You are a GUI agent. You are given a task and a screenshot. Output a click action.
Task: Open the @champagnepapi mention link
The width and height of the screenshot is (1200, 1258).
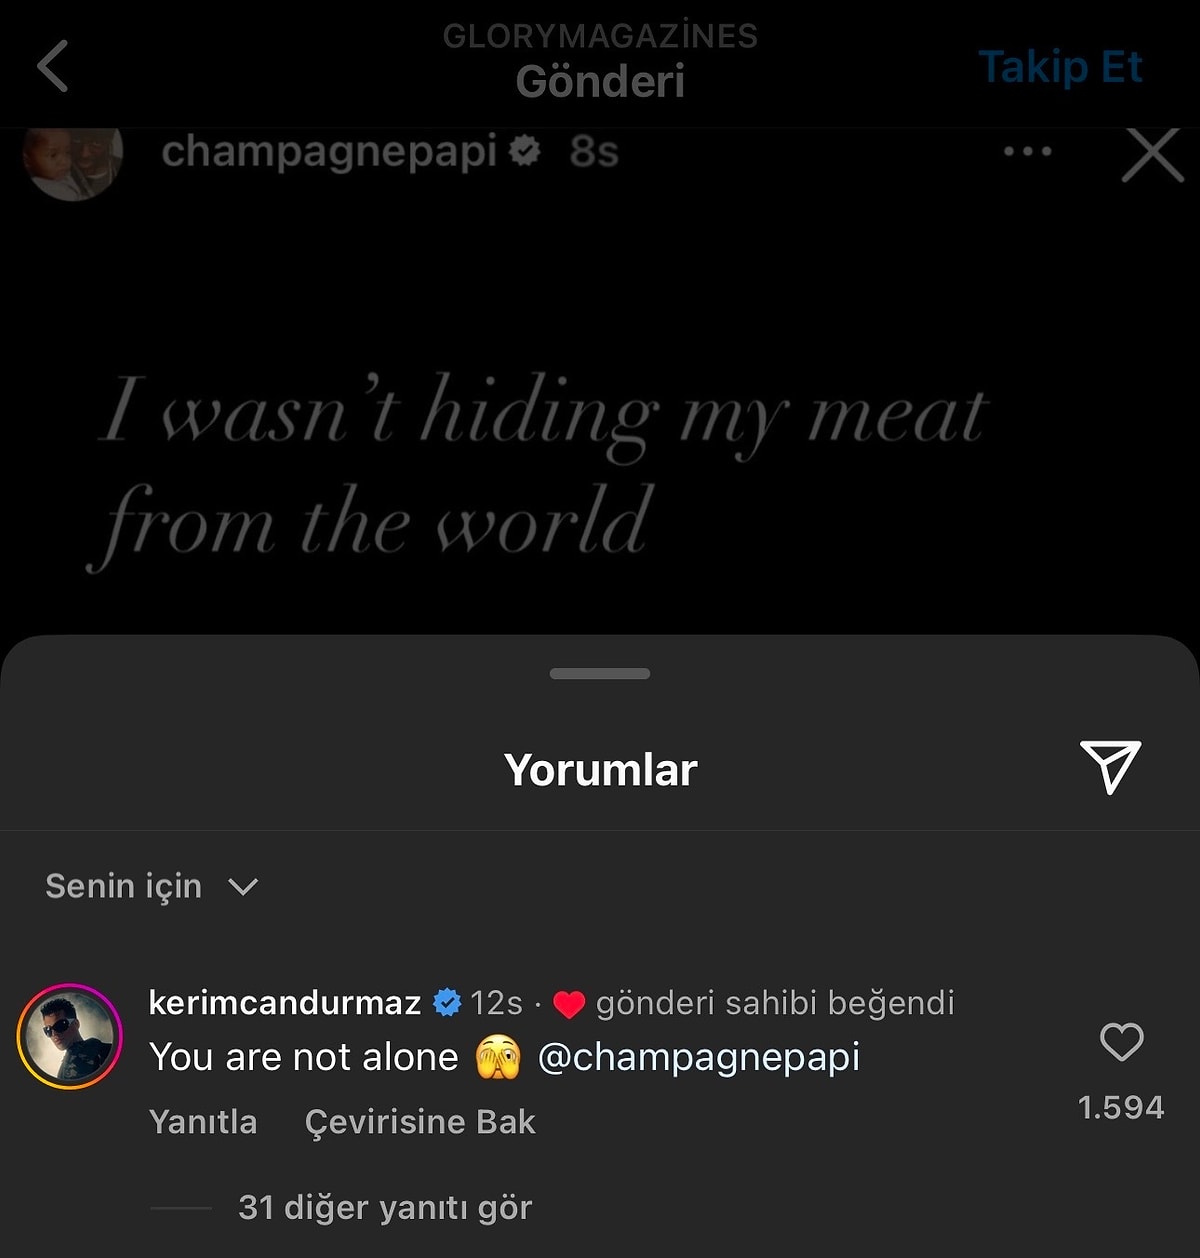point(698,1057)
